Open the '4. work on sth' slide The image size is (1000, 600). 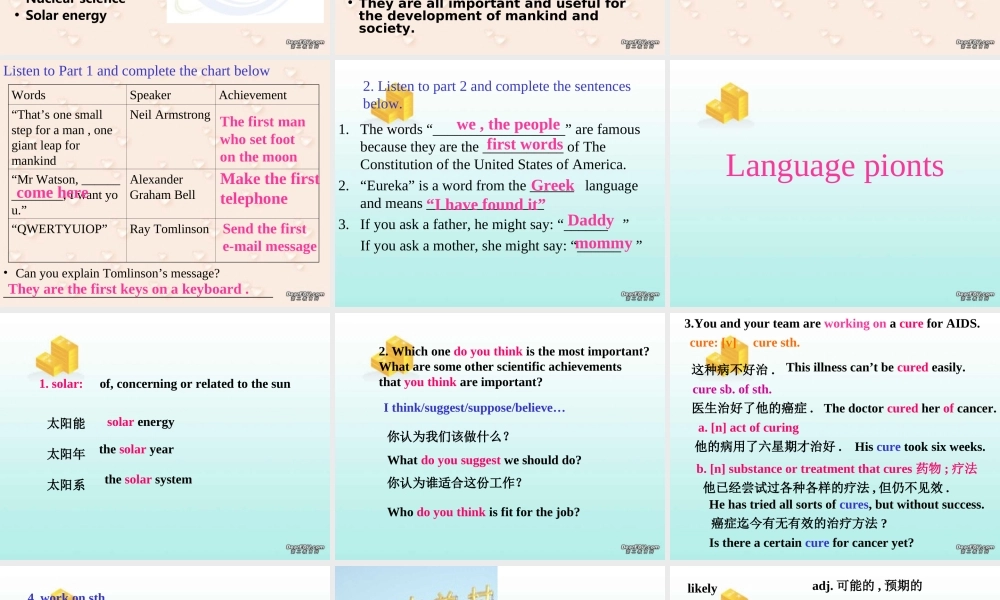coord(165,583)
